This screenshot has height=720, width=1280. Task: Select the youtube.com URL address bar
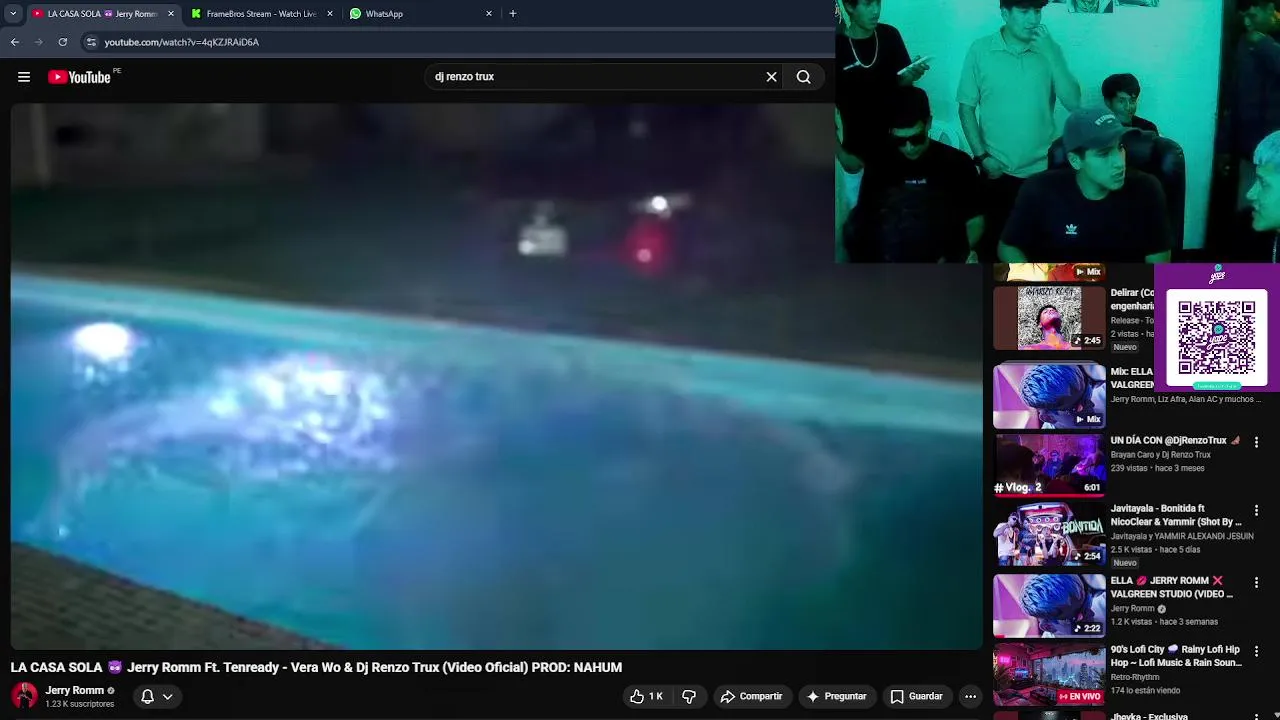[181, 42]
